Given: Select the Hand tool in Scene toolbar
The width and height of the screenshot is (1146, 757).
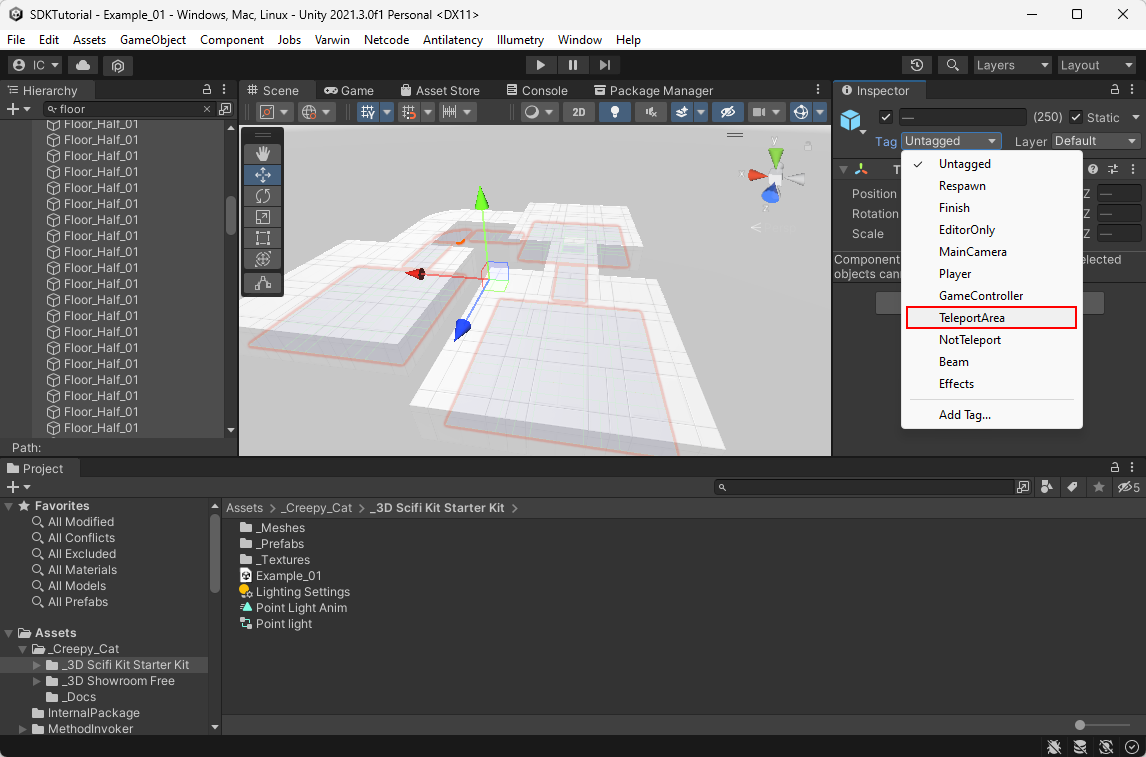Looking at the screenshot, I should pos(263,153).
